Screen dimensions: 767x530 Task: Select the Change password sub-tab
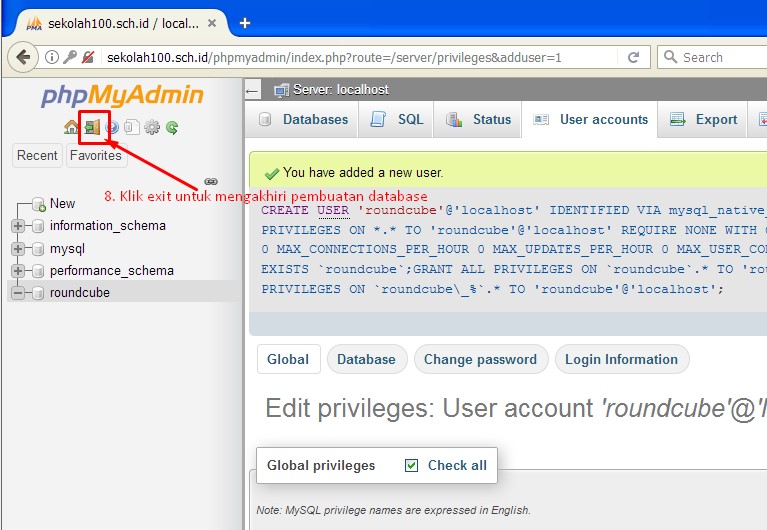pyautogui.click(x=480, y=359)
